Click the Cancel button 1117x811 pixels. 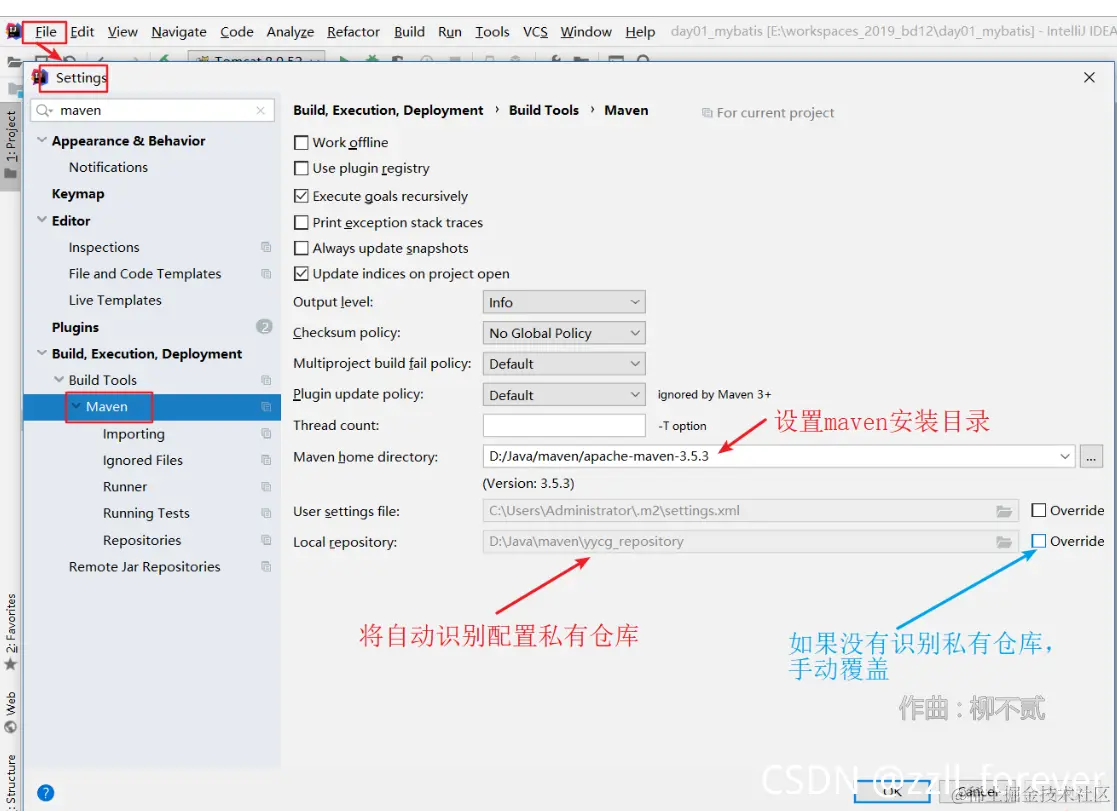pyautogui.click(x=977, y=792)
